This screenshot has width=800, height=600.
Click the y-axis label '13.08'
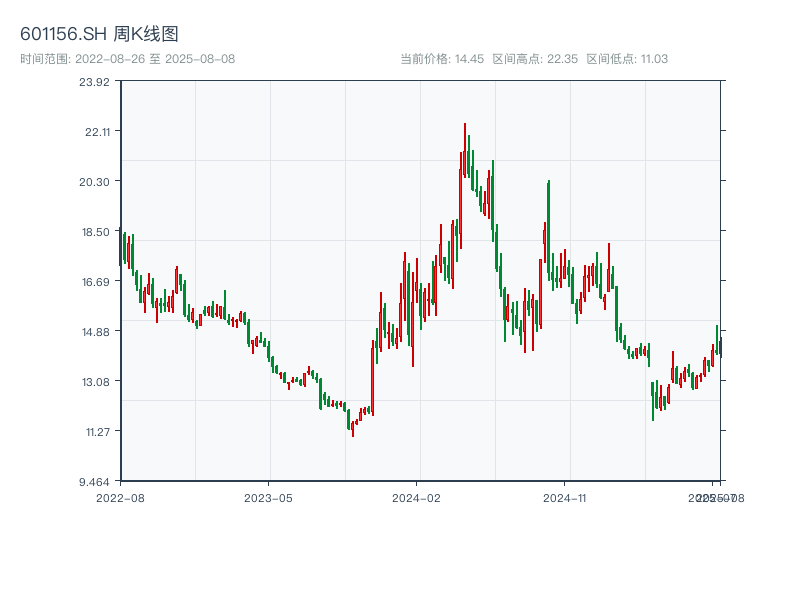[x=96, y=382]
